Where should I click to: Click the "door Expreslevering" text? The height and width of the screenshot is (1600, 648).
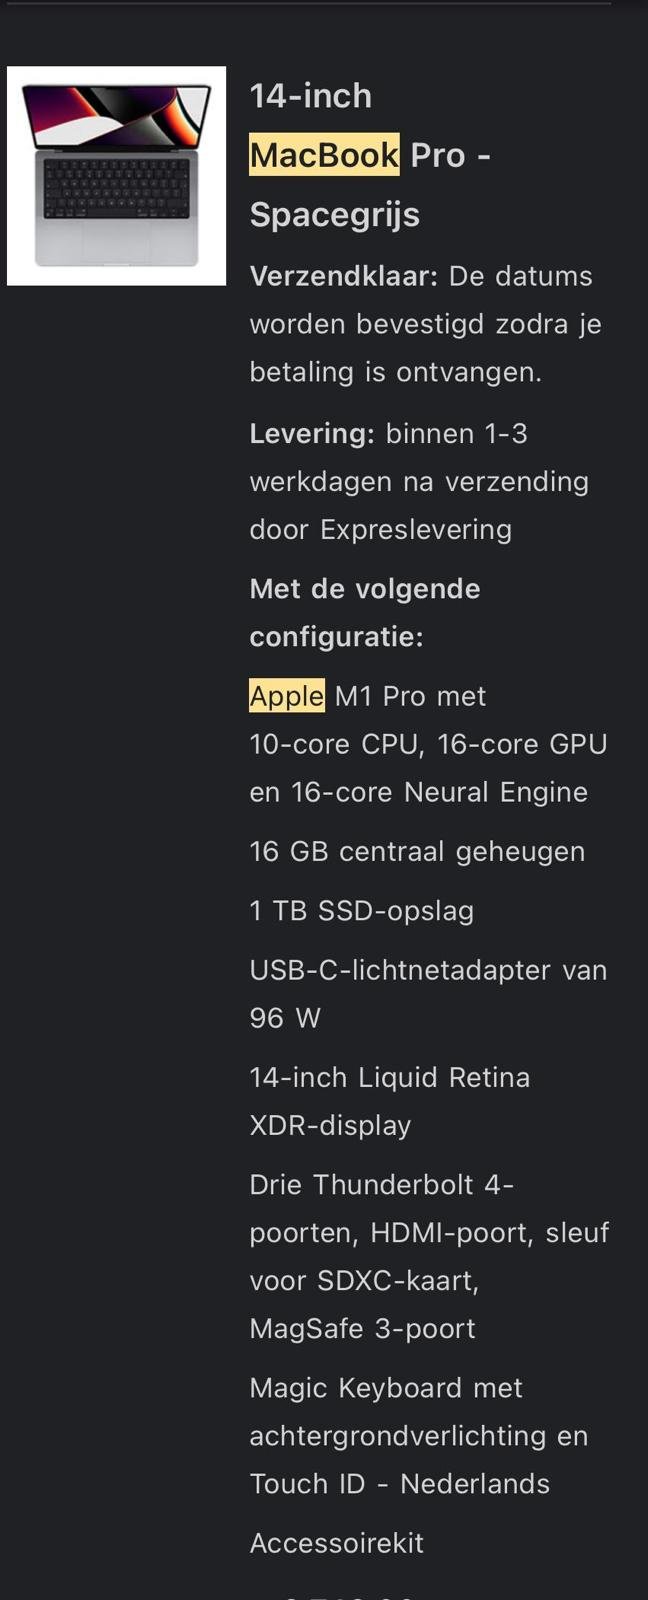(381, 530)
